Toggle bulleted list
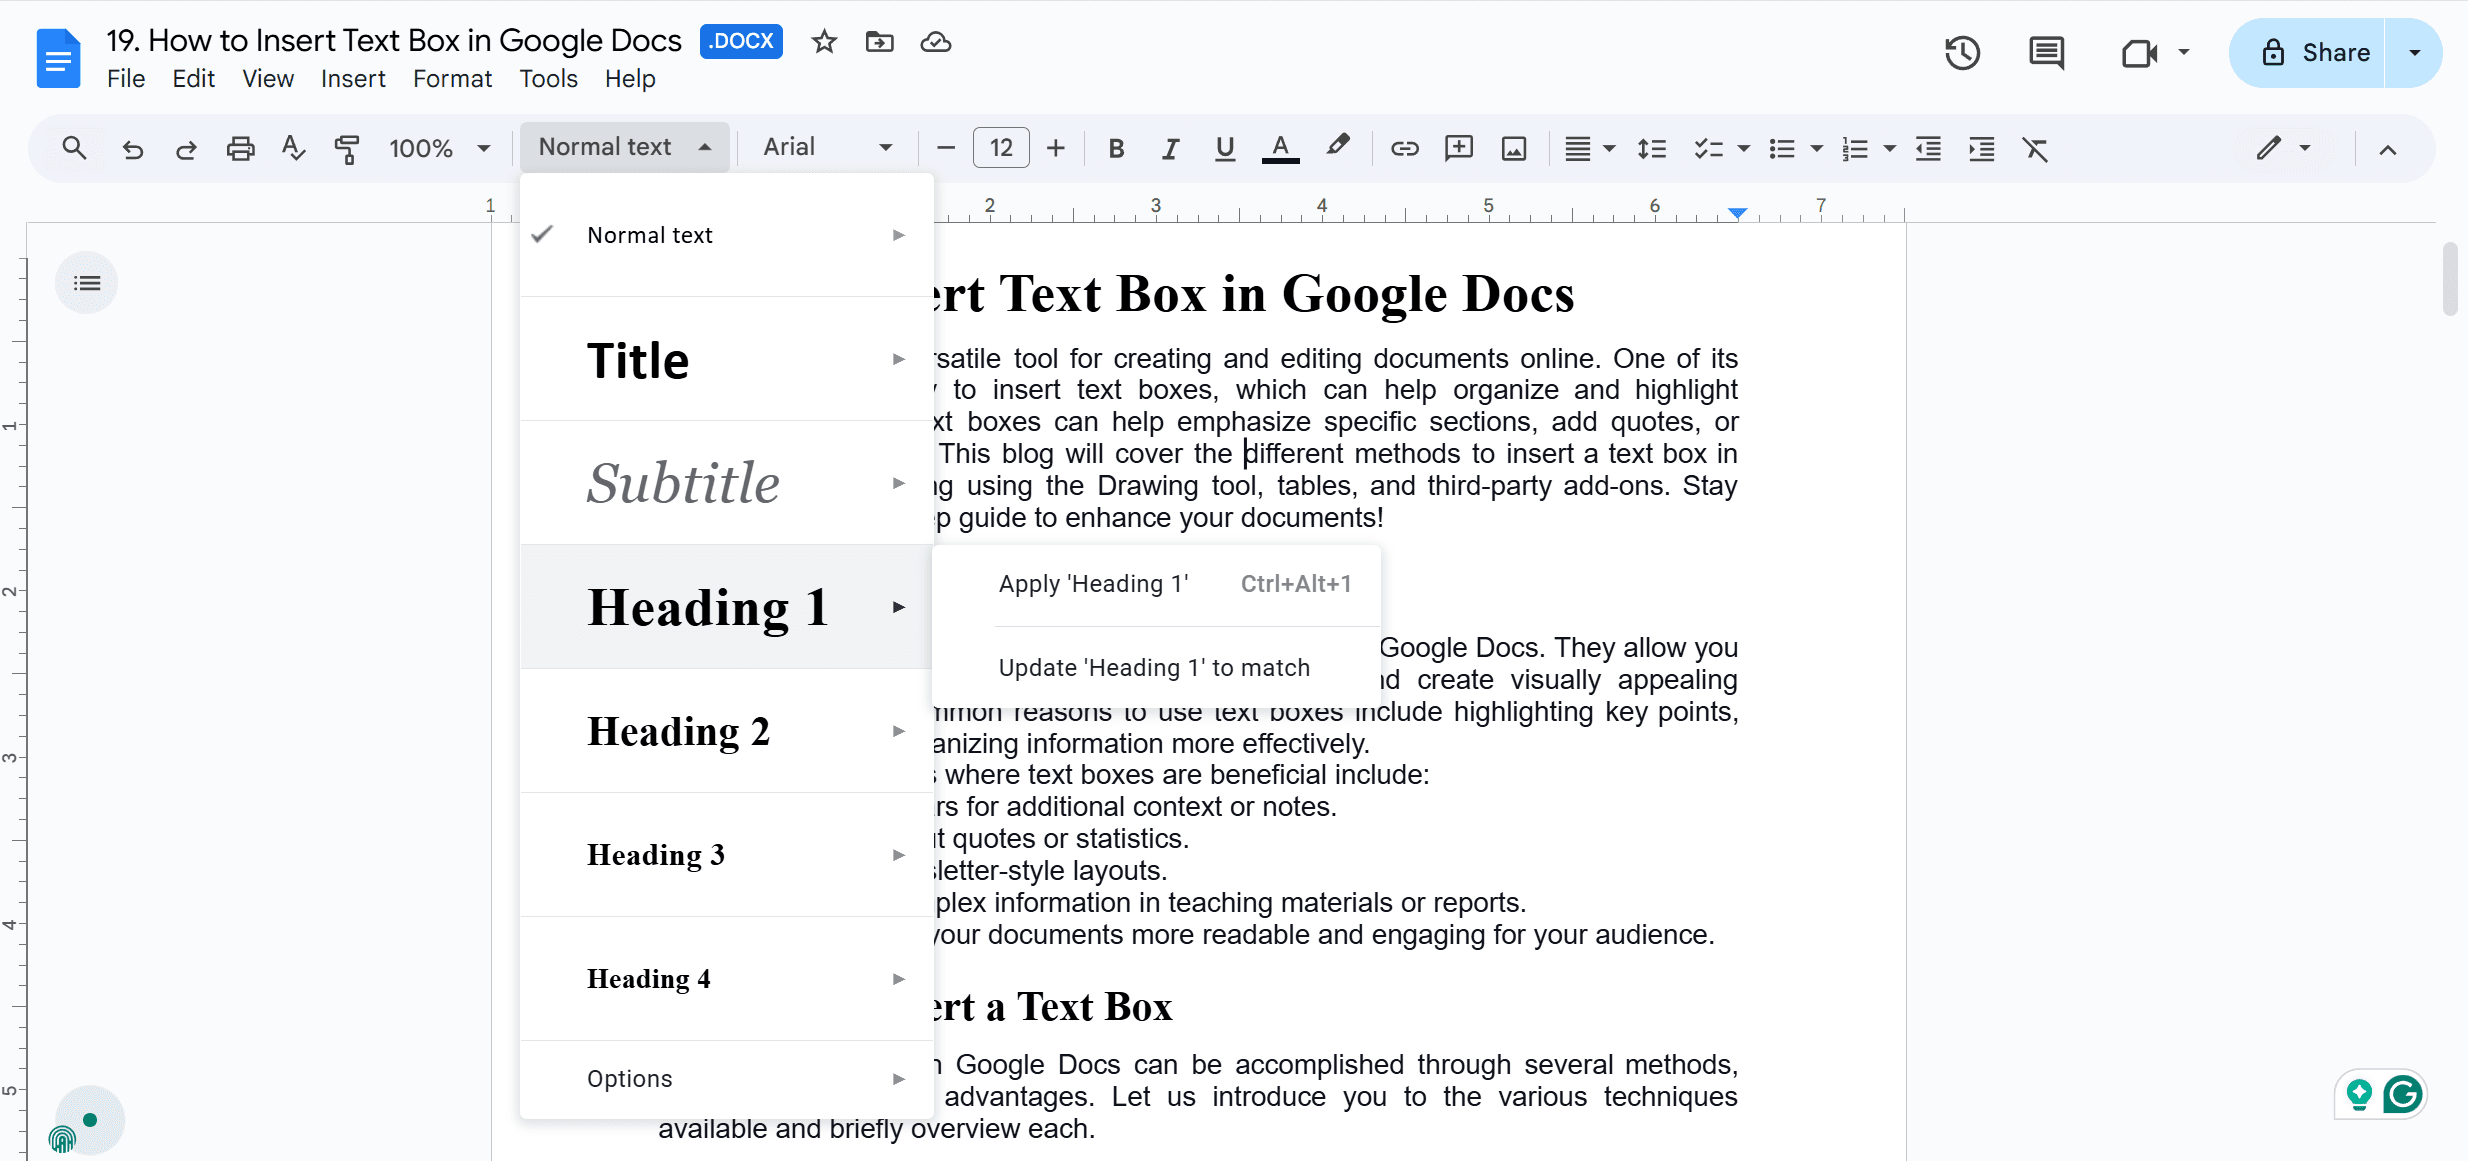The height and width of the screenshot is (1161, 2468). pos(1782,149)
